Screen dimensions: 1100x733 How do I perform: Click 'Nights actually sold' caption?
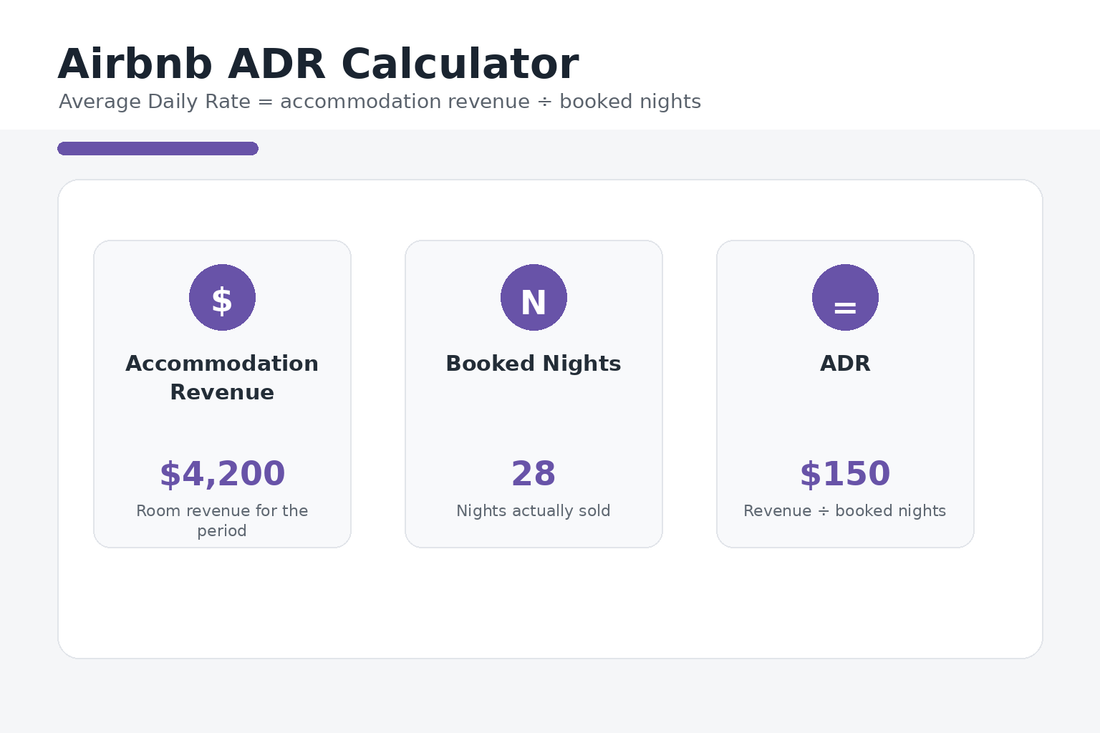[534, 511]
